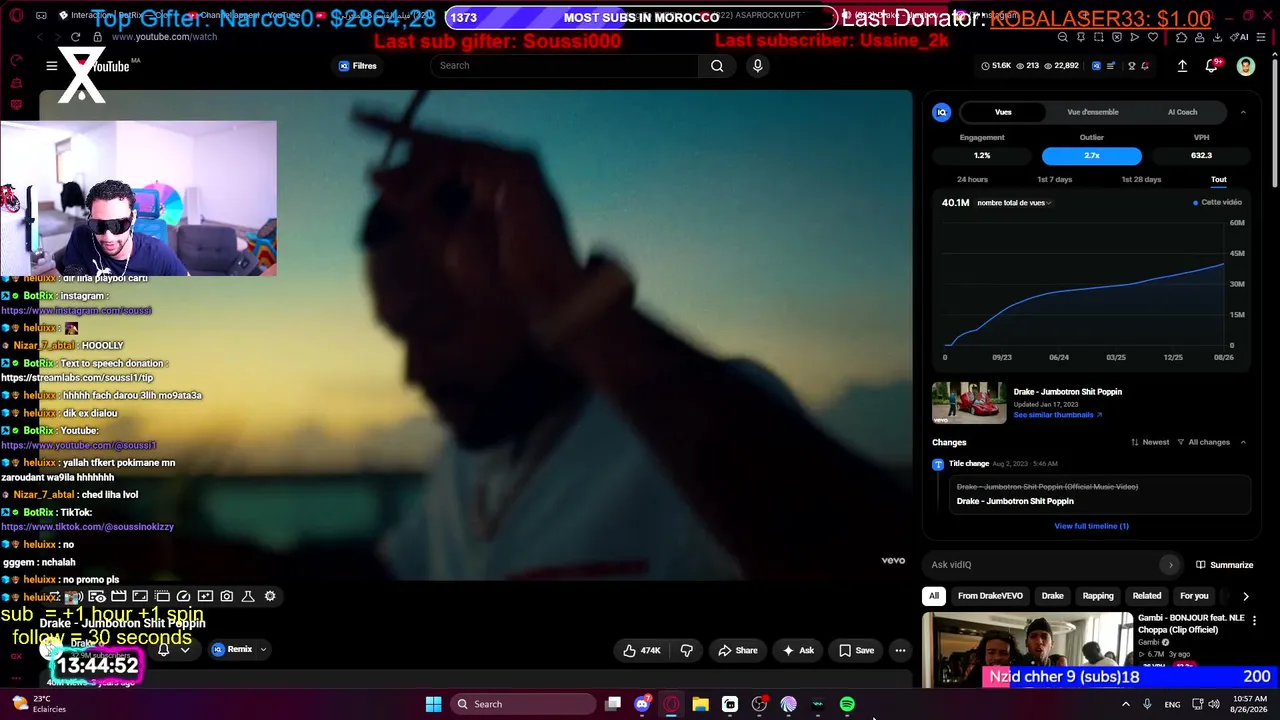Open the Newest sort dropdown

point(1150,442)
